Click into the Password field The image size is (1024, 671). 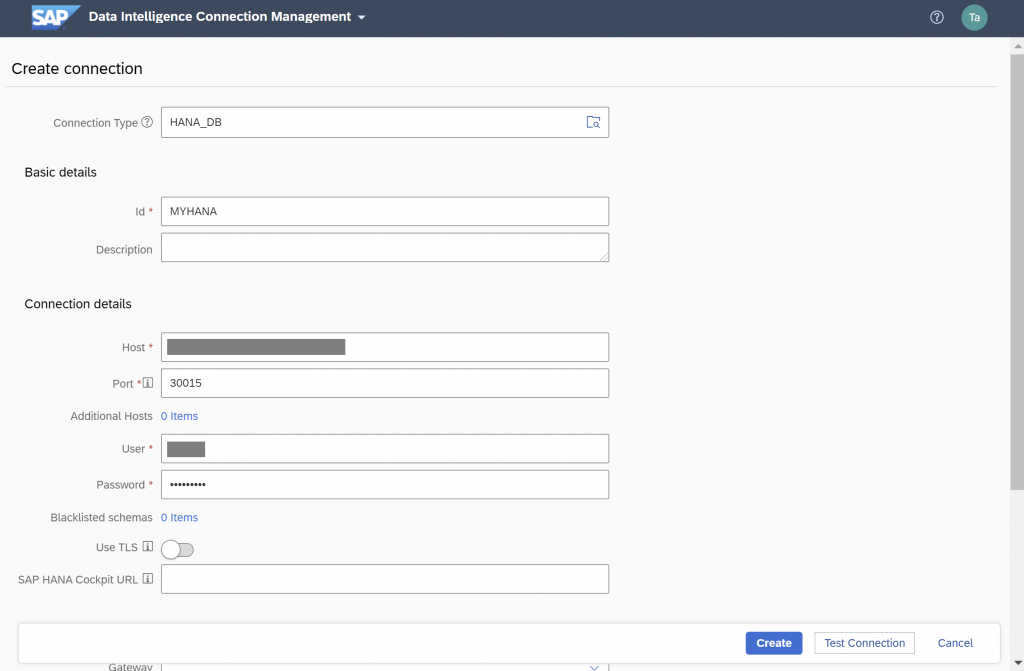[x=385, y=485]
